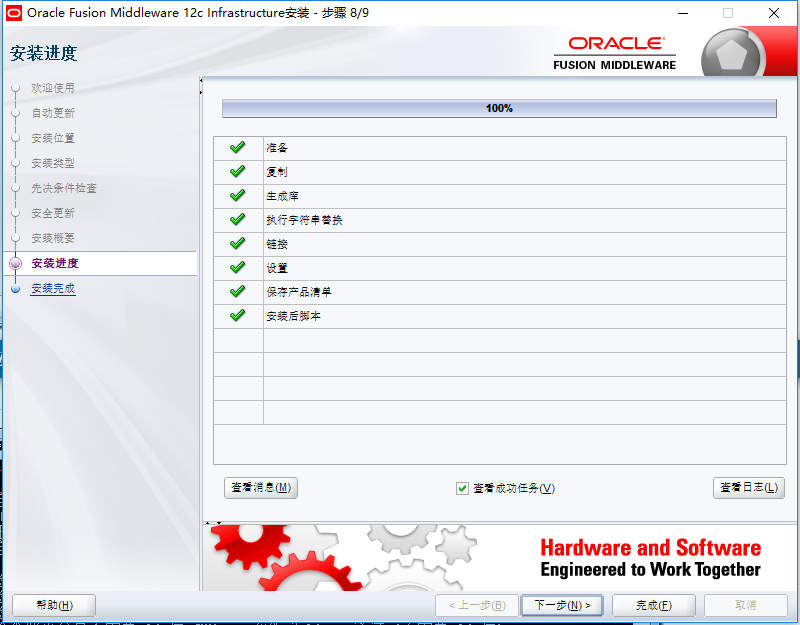Viewport: 800px width, 625px height.
Task: Click the Oracle icon in title bar
Action: click(14, 13)
